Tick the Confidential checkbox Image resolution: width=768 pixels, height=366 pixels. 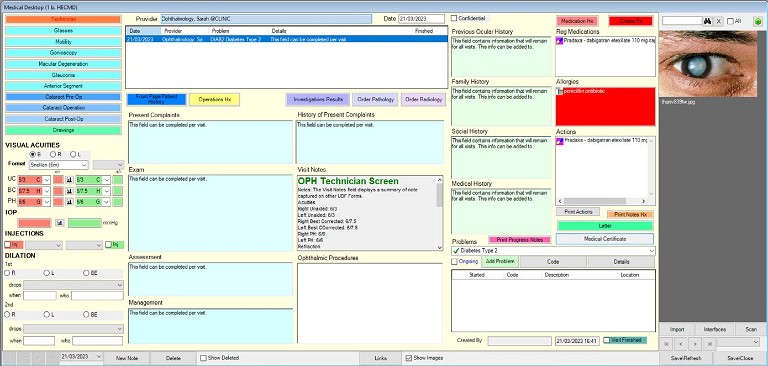coord(454,18)
